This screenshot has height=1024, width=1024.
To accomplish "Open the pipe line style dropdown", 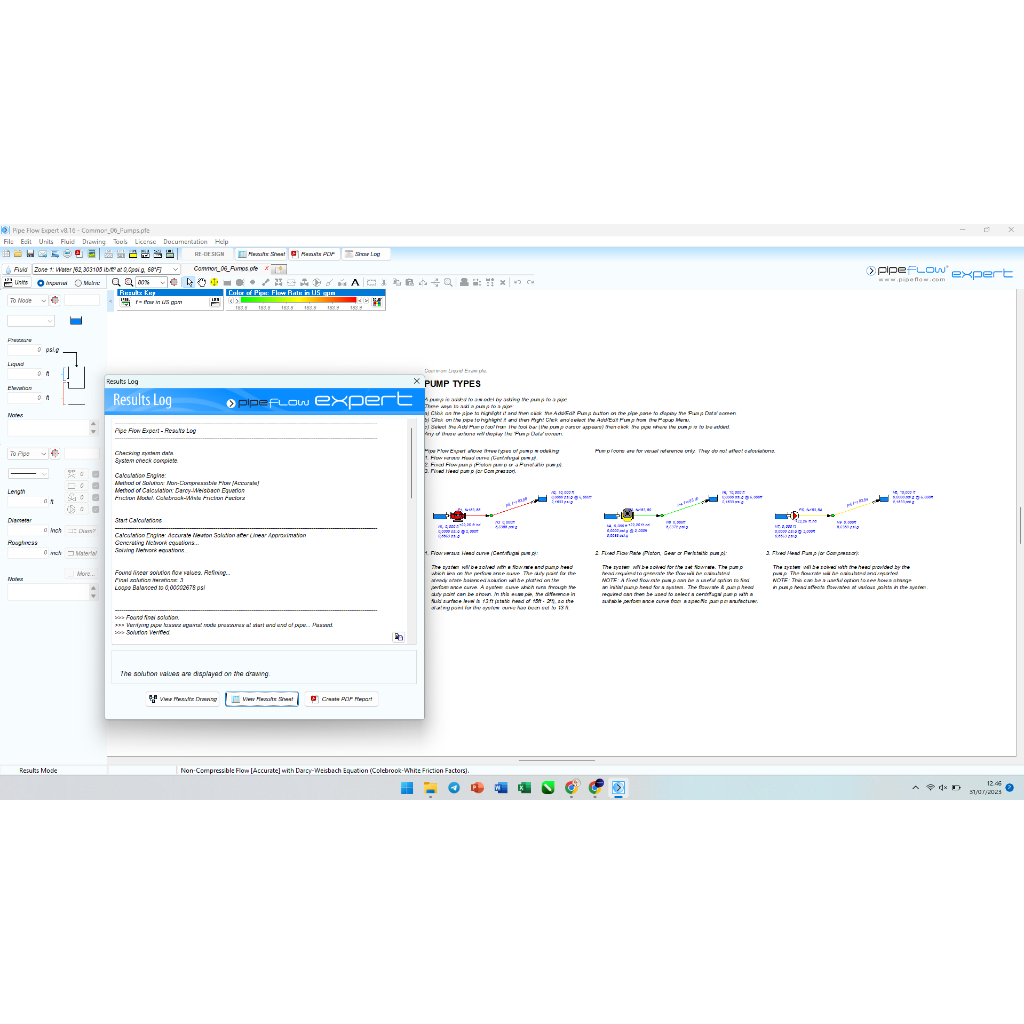I will [28, 473].
